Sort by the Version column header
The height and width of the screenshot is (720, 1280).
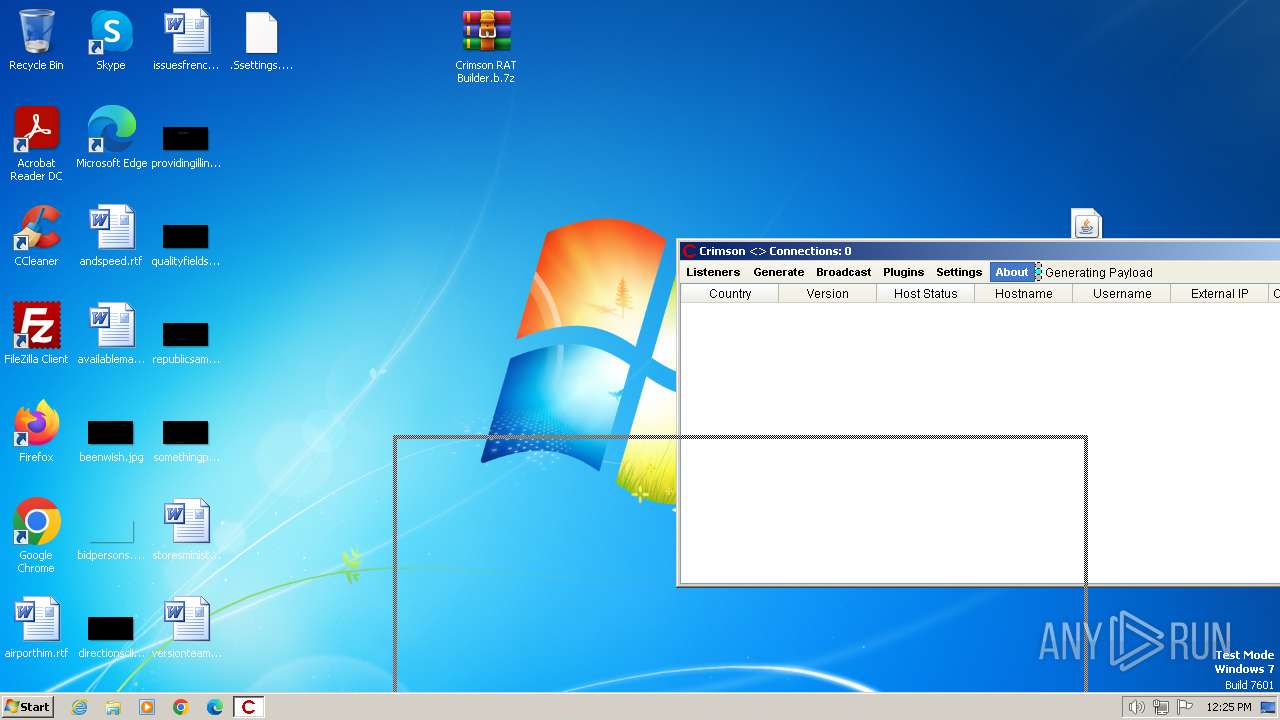click(x=828, y=294)
